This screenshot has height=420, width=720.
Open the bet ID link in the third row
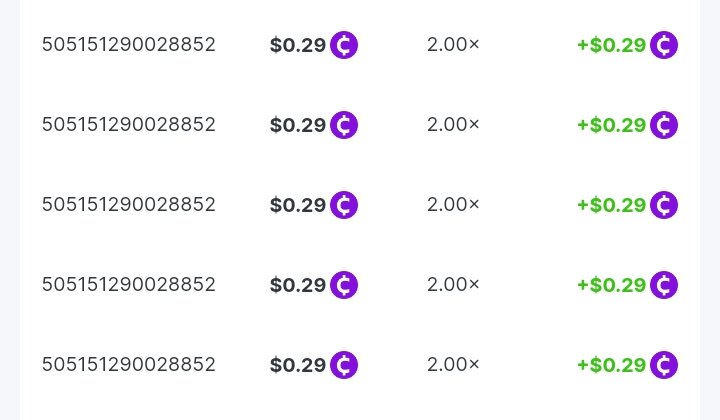click(128, 205)
